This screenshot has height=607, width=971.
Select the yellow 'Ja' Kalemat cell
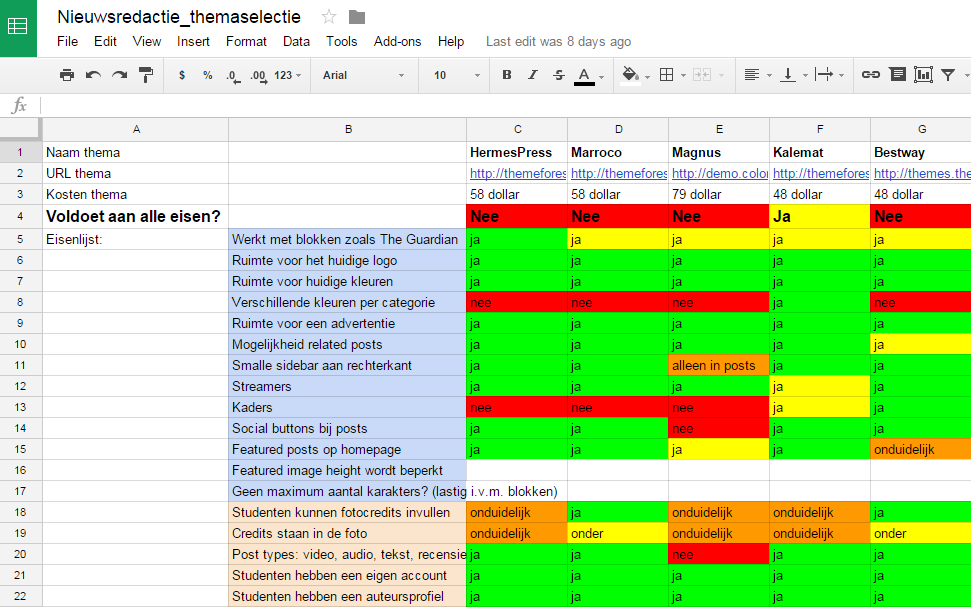pos(820,217)
